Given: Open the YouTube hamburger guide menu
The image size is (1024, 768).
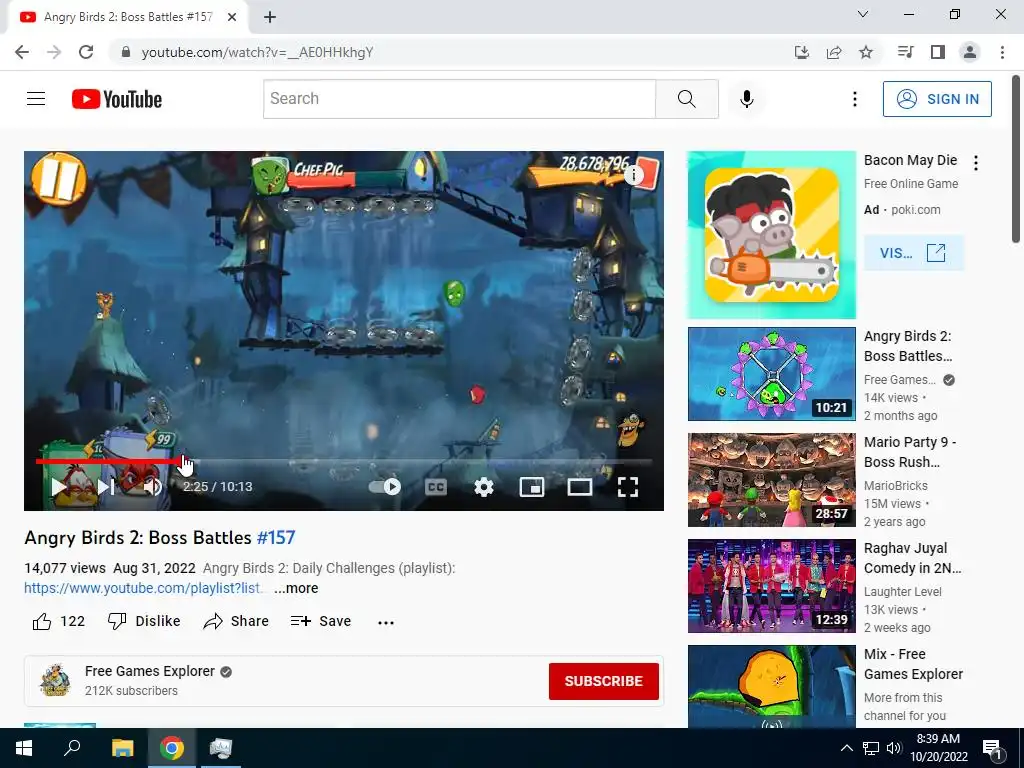Looking at the screenshot, I should pyautogui.click(x=36, y=99).
